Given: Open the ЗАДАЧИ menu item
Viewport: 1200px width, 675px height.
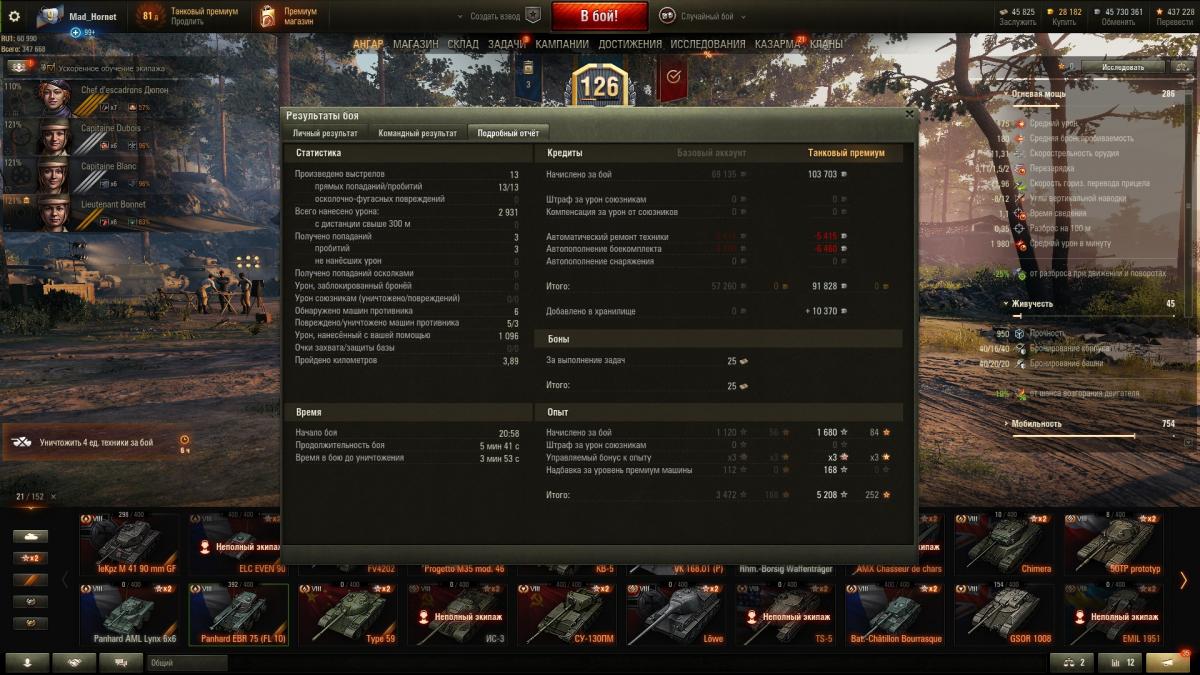Looking at the screenshot, I should click(x=507, y=44).
